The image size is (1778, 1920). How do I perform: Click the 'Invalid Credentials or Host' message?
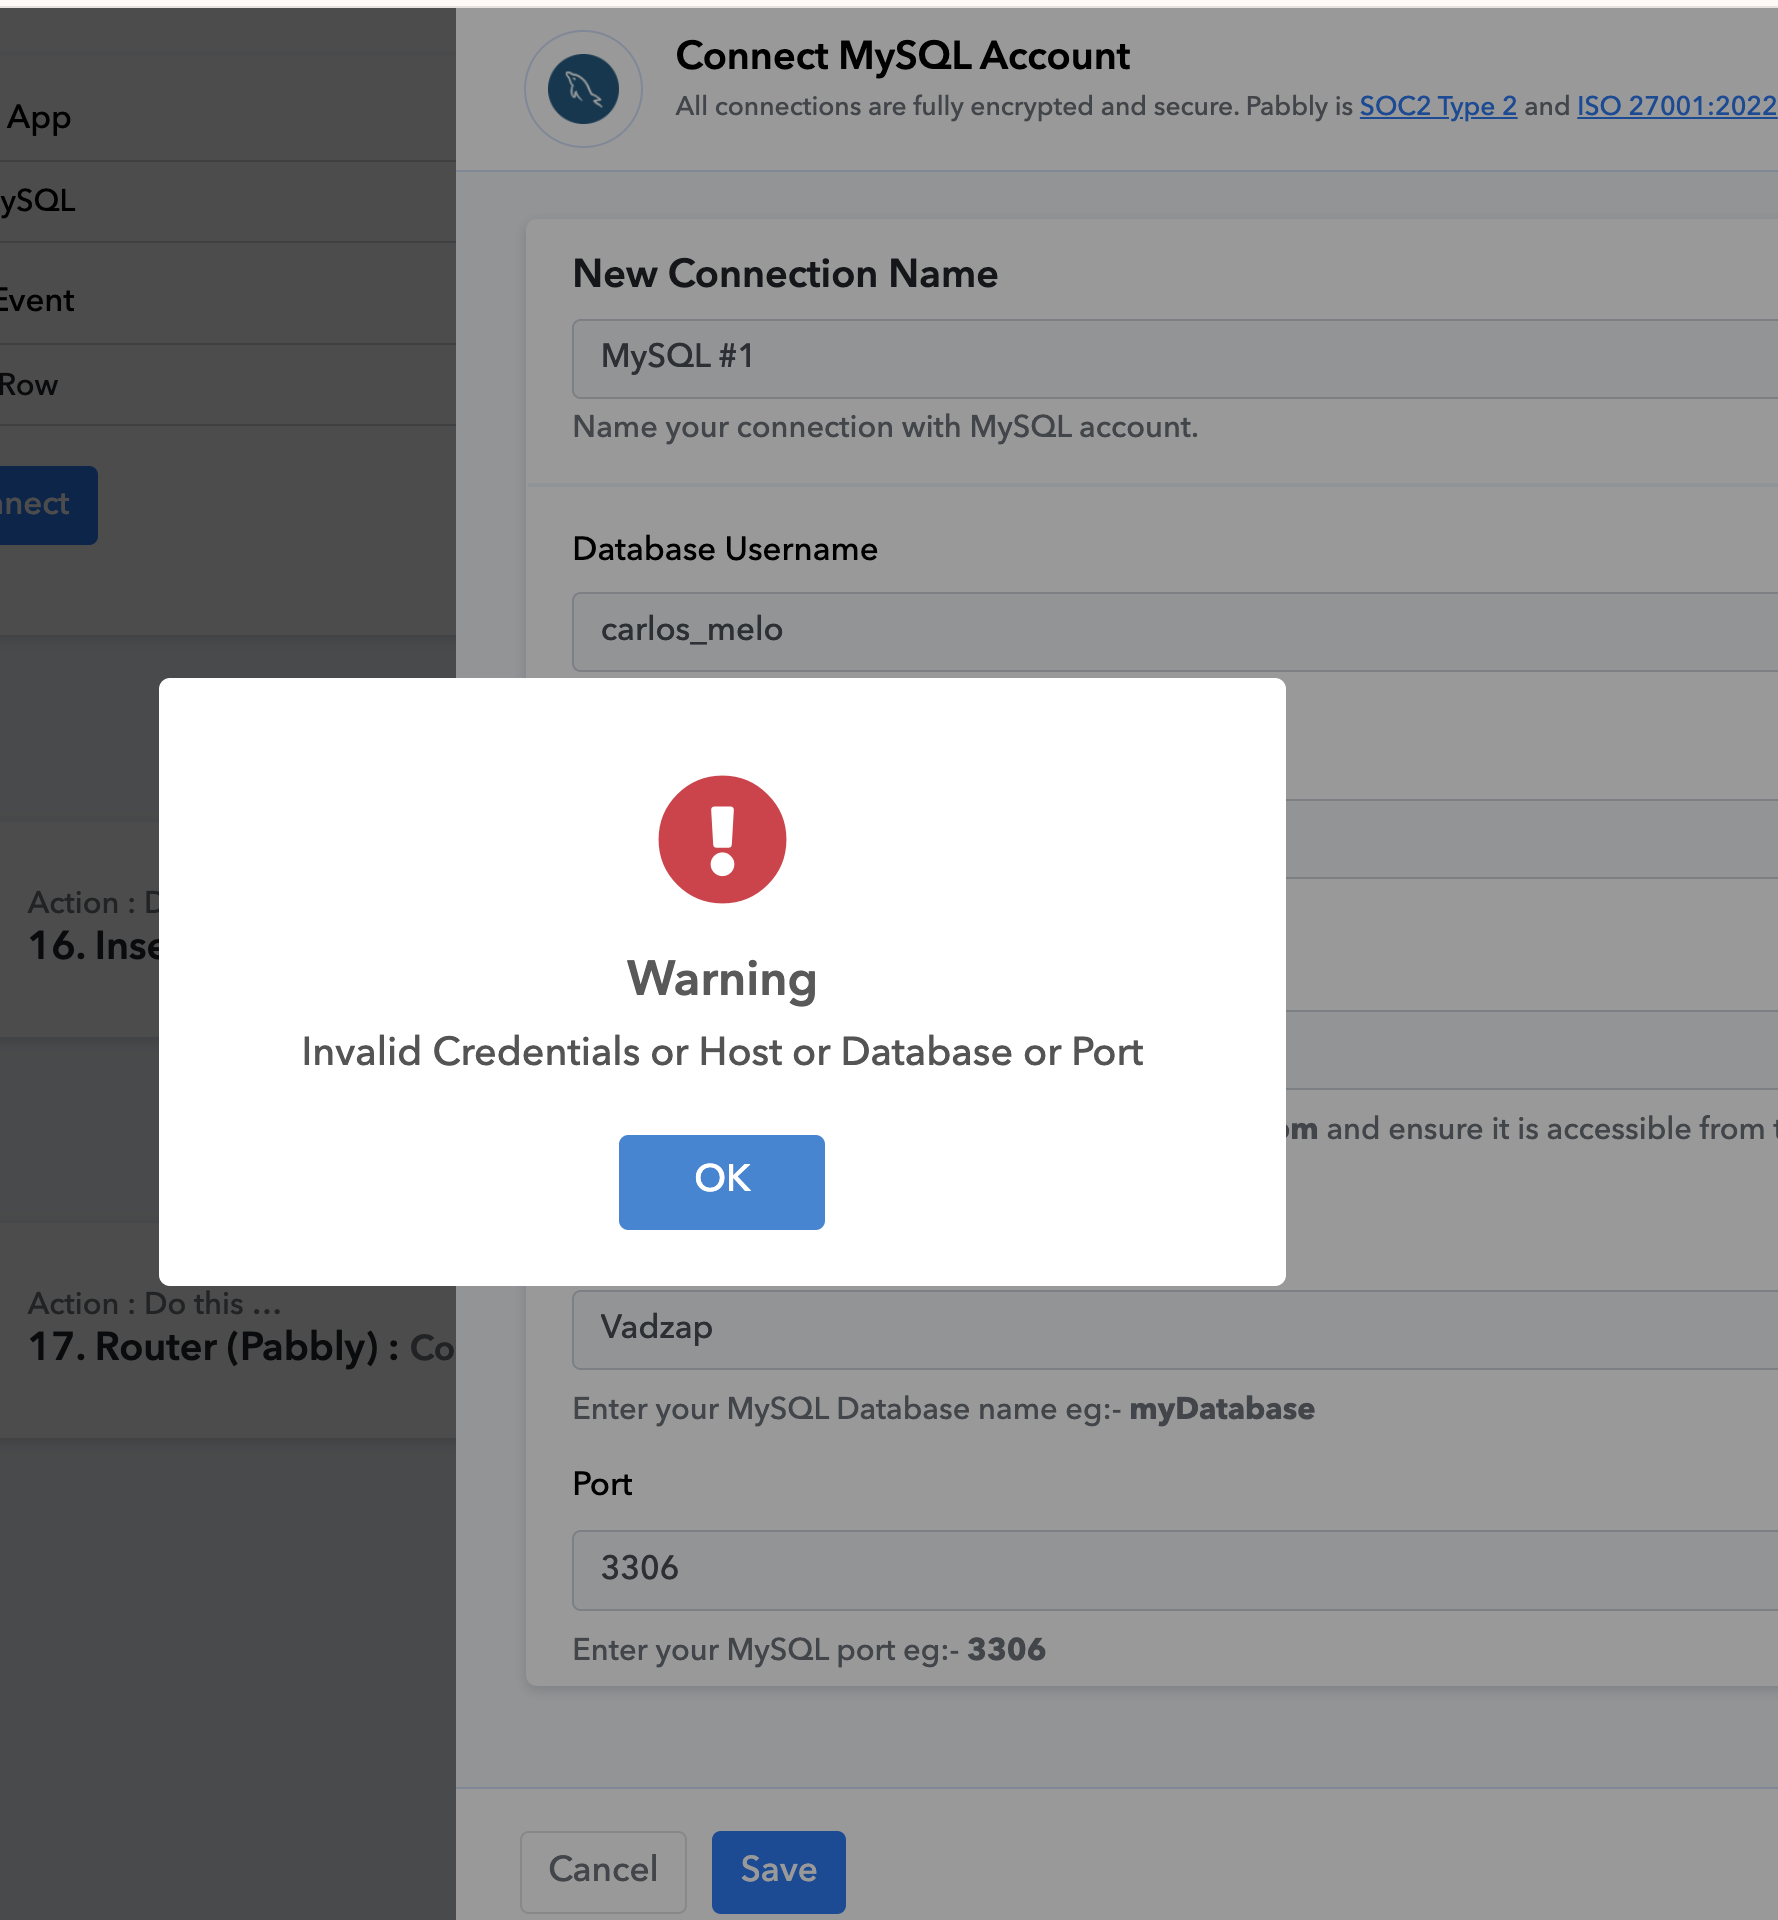click(x=722, y=1052)
